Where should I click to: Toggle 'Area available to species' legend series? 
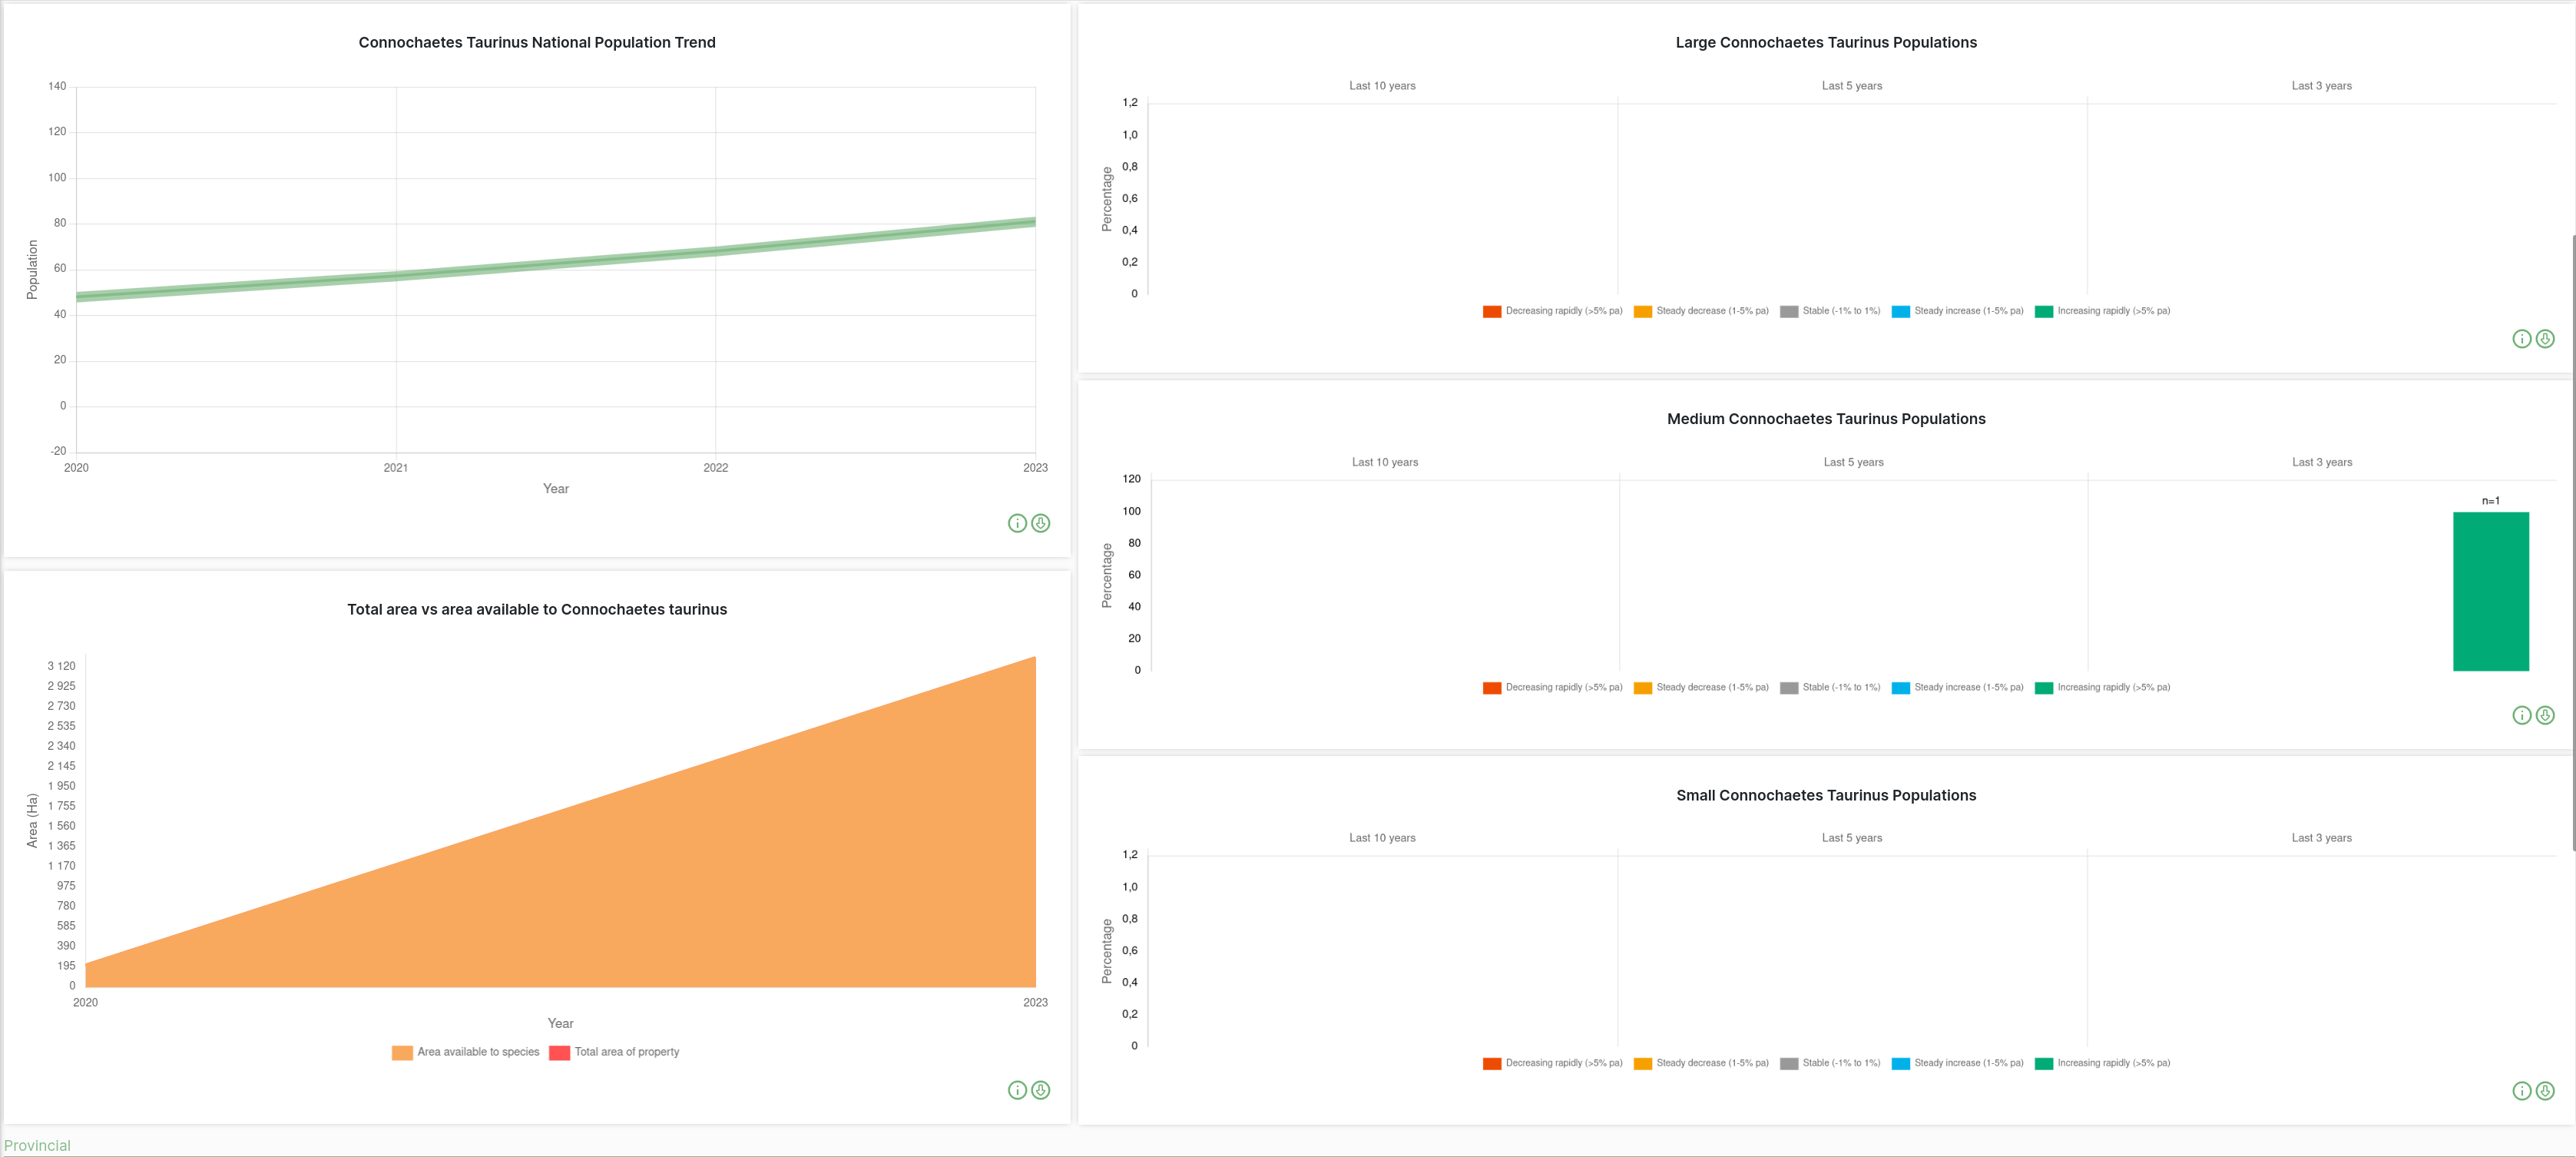point(466,1052)
